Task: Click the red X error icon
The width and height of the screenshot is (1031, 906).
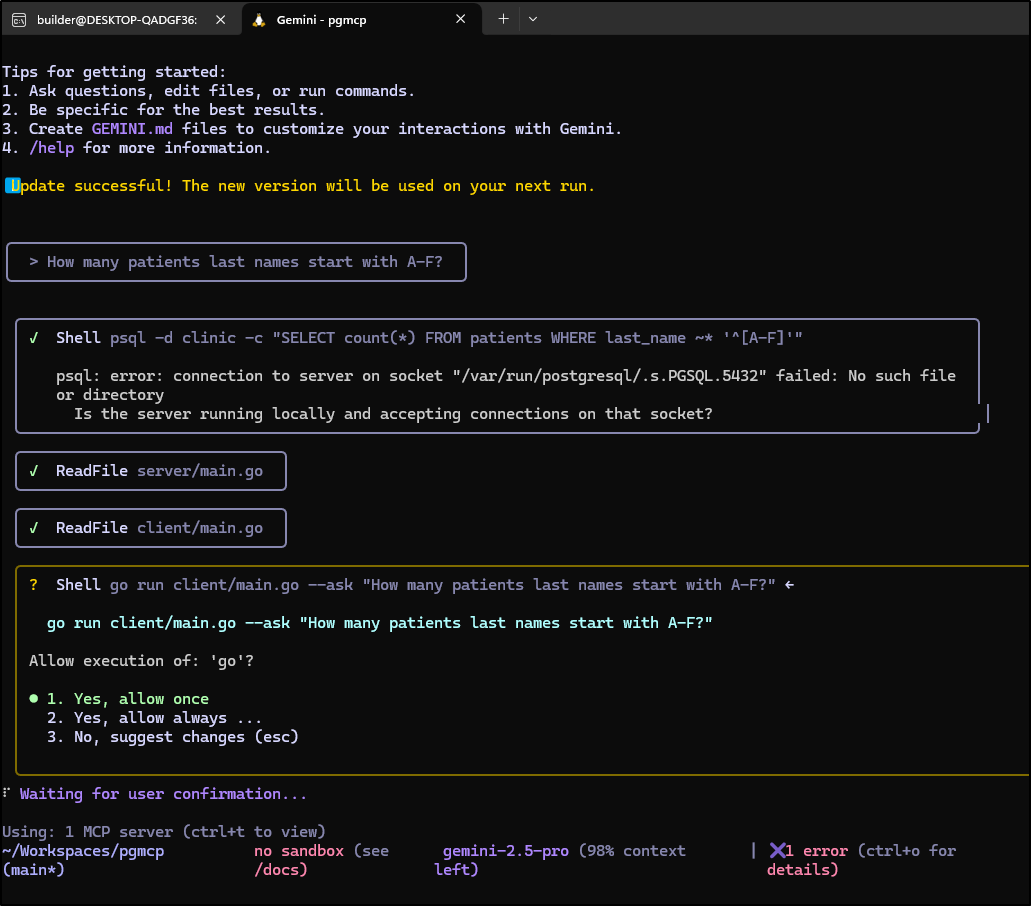Action: click(777, 851)
